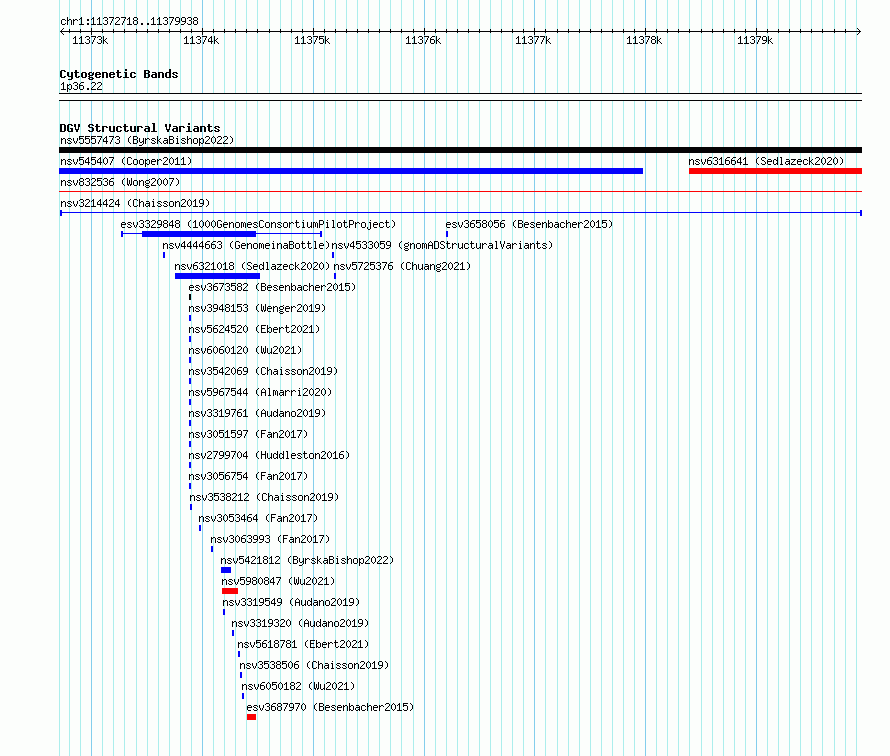
Task: Open nsv6060120 (Wu2021) label
Action: 245,350
